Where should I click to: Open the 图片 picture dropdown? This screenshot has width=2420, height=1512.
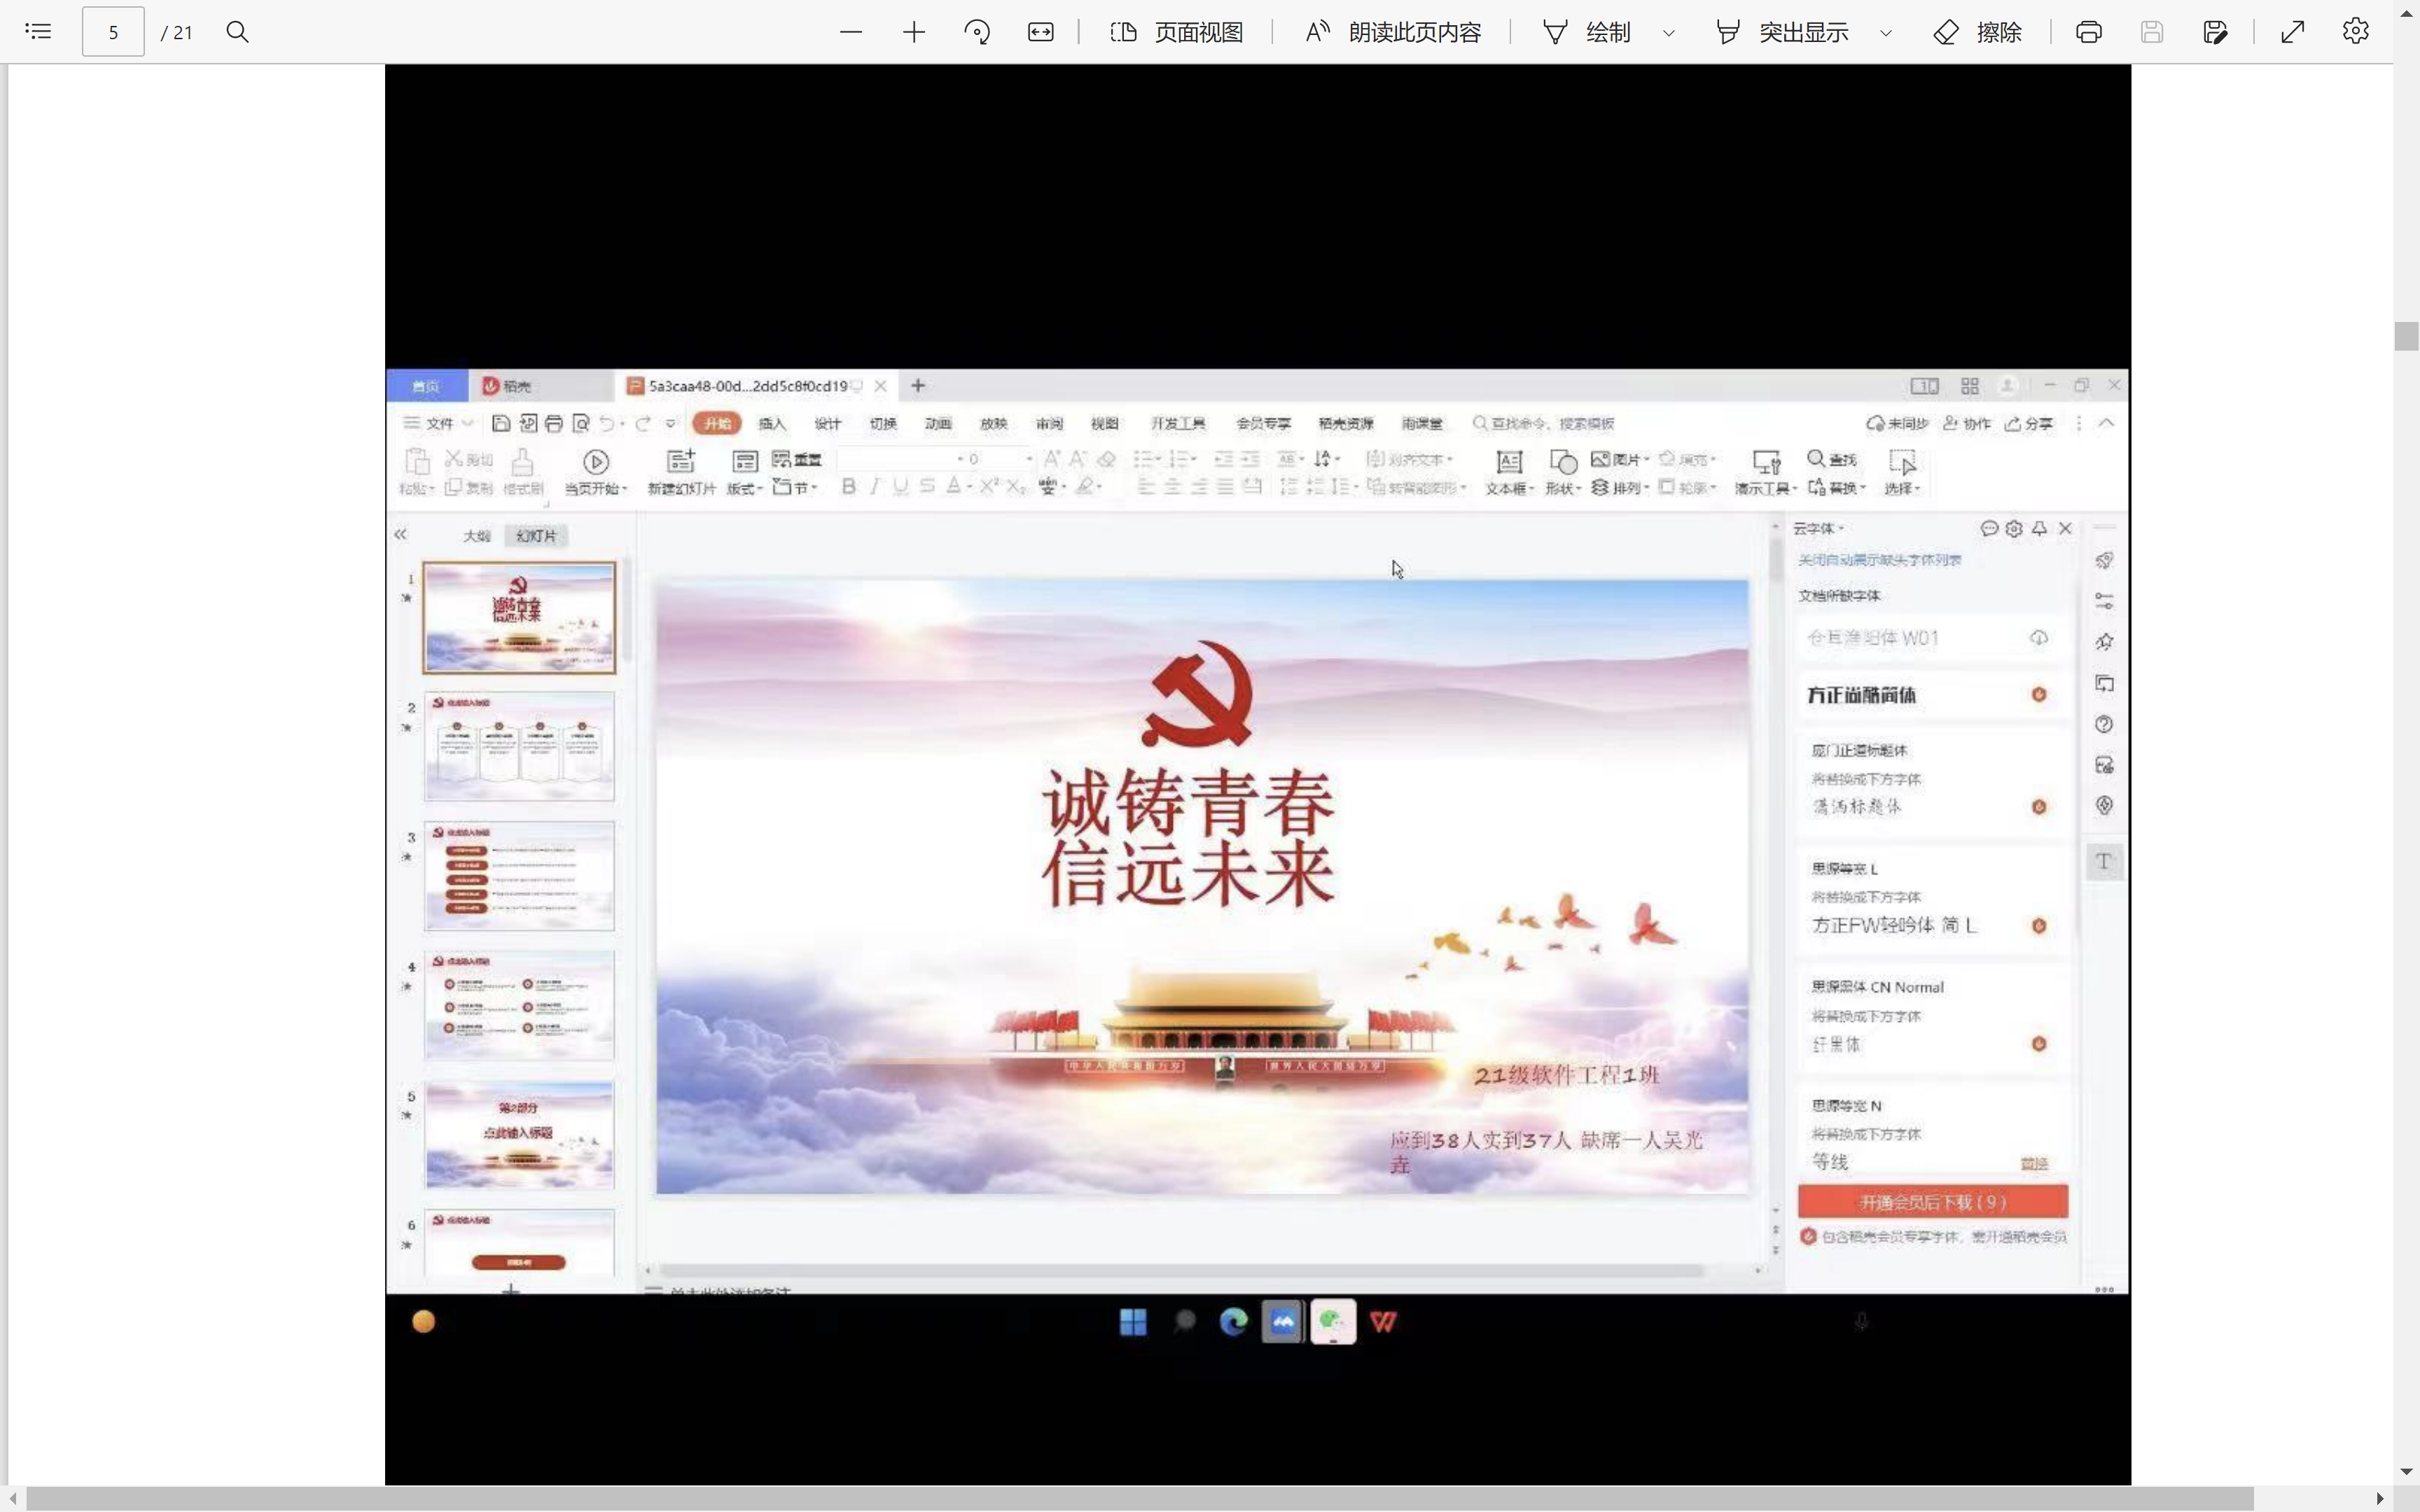(1620, 459)
